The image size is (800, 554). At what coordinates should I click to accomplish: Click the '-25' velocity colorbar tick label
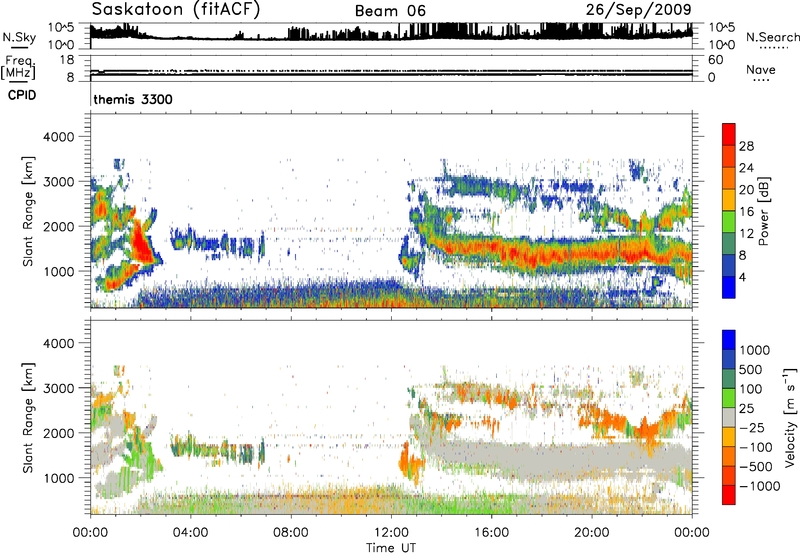[752, 427]
